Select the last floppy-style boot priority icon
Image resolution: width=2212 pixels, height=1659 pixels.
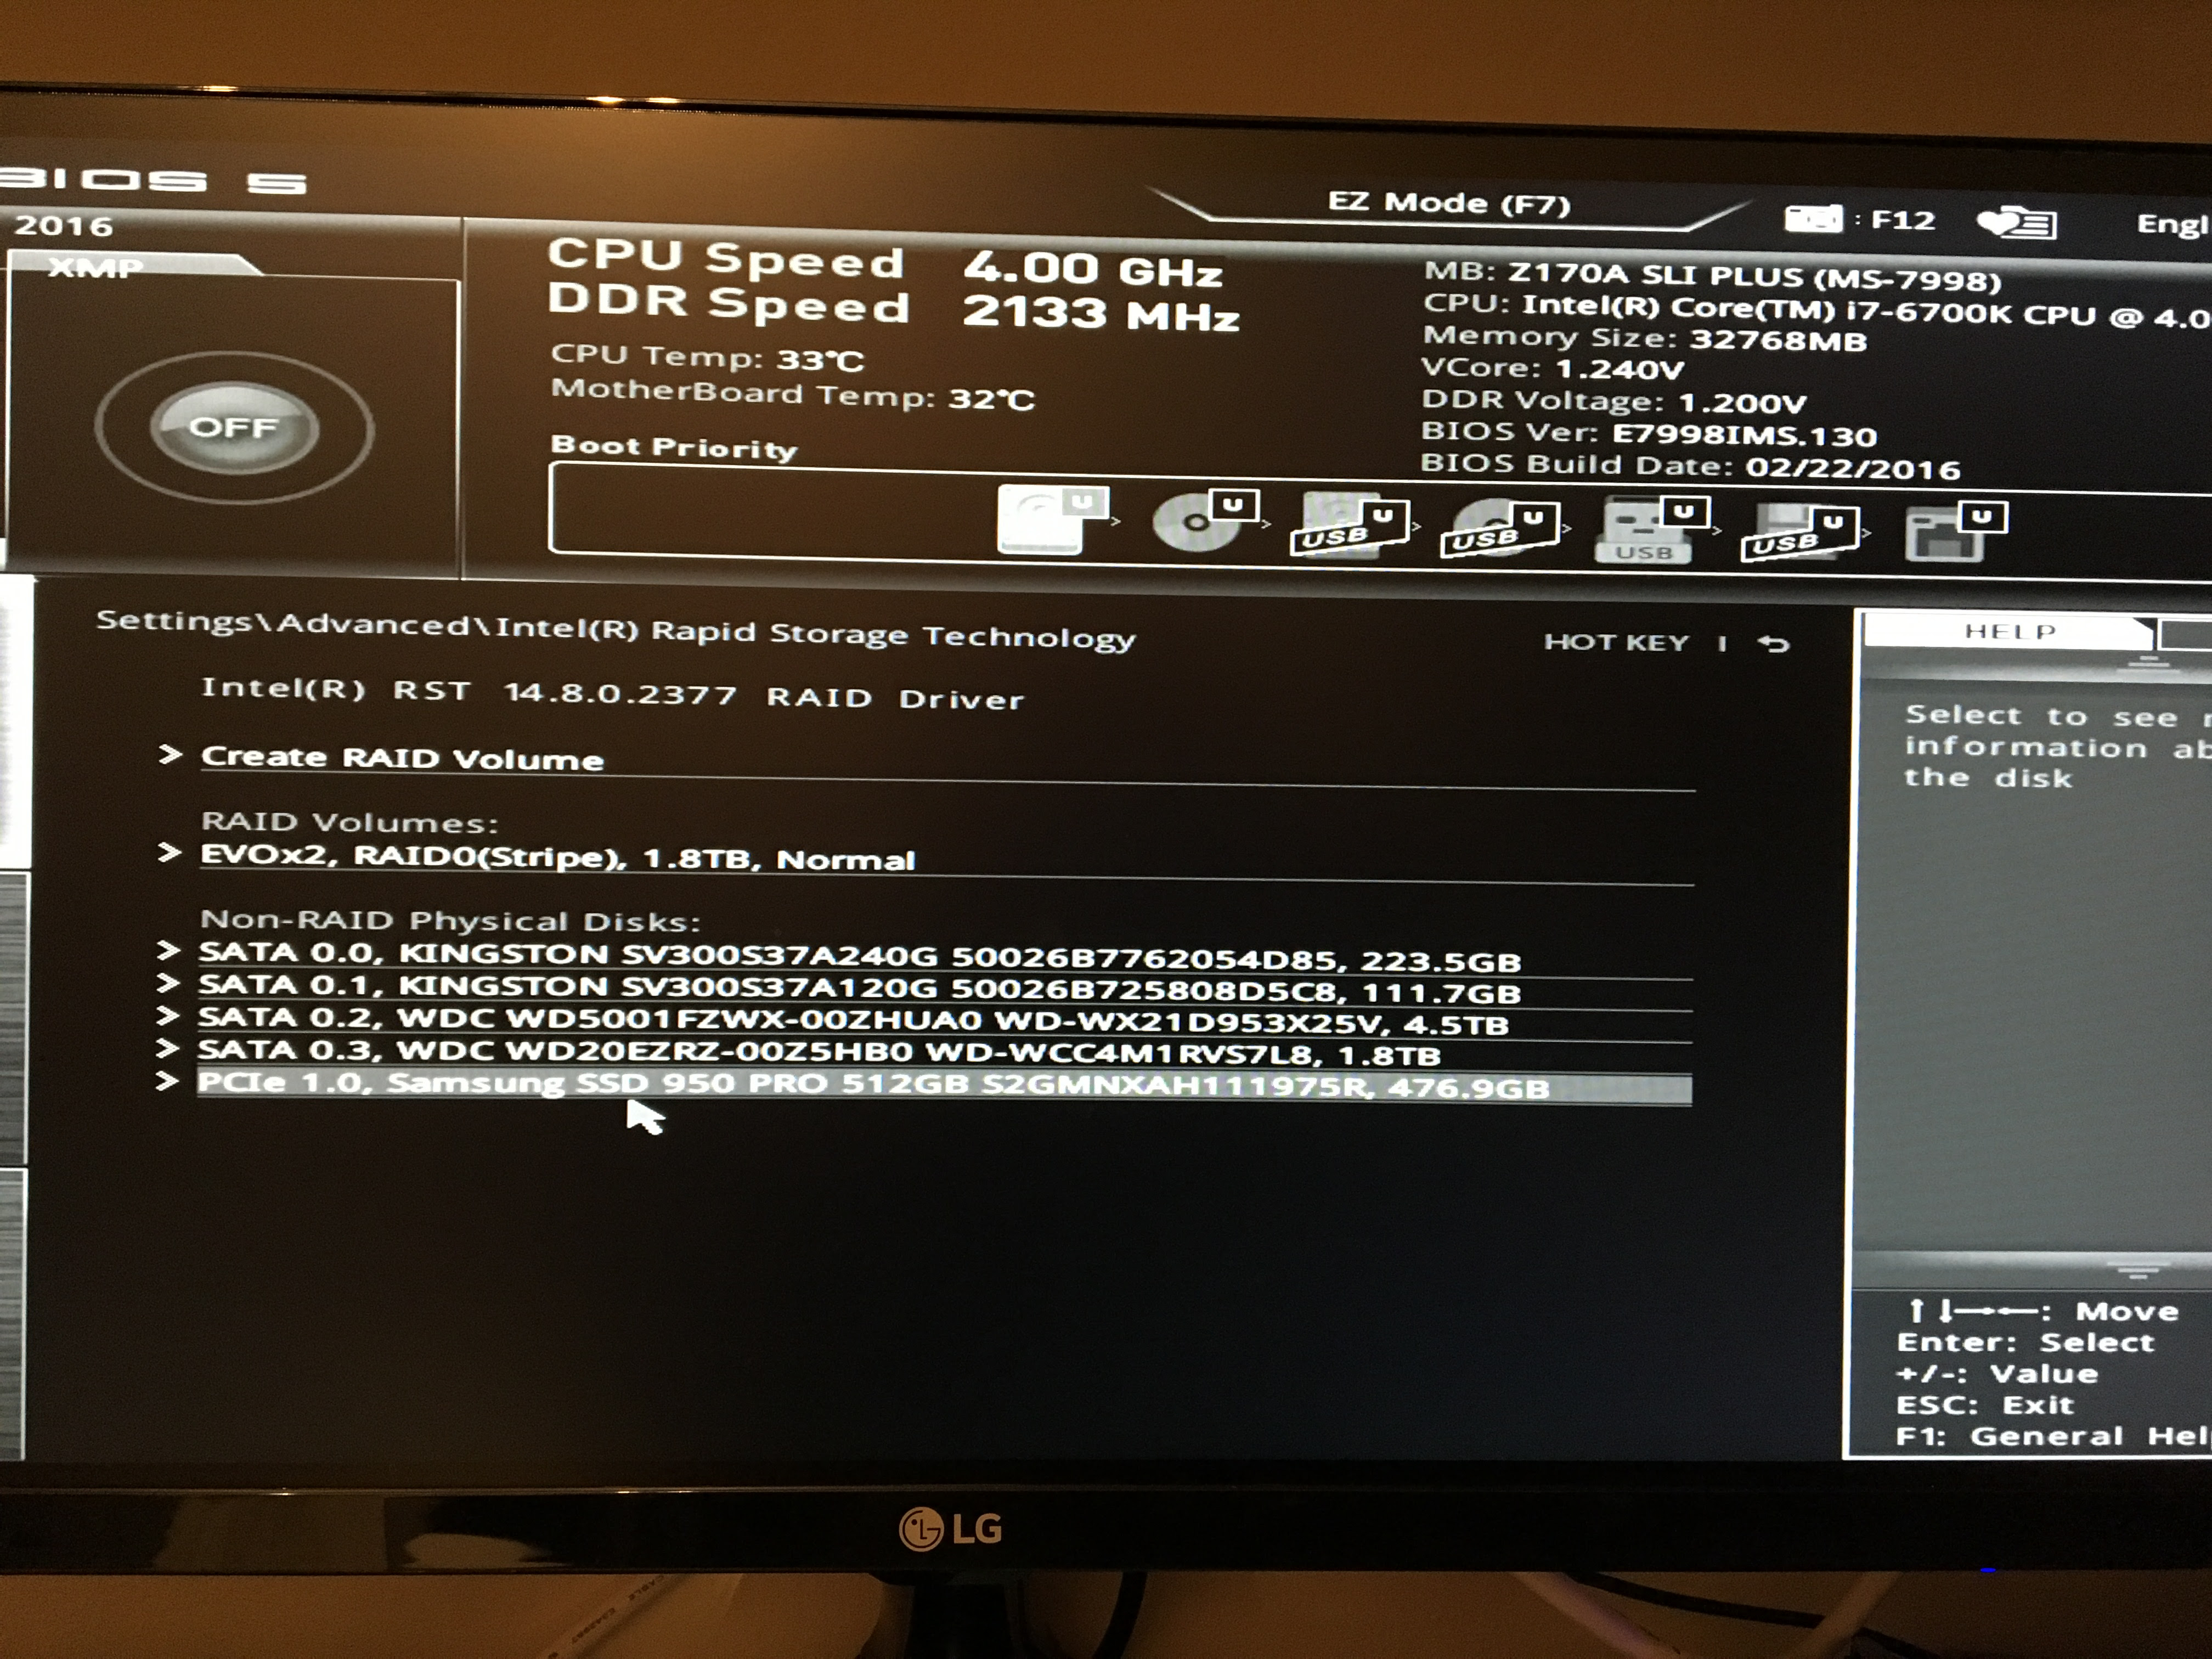pos(1955,533)
